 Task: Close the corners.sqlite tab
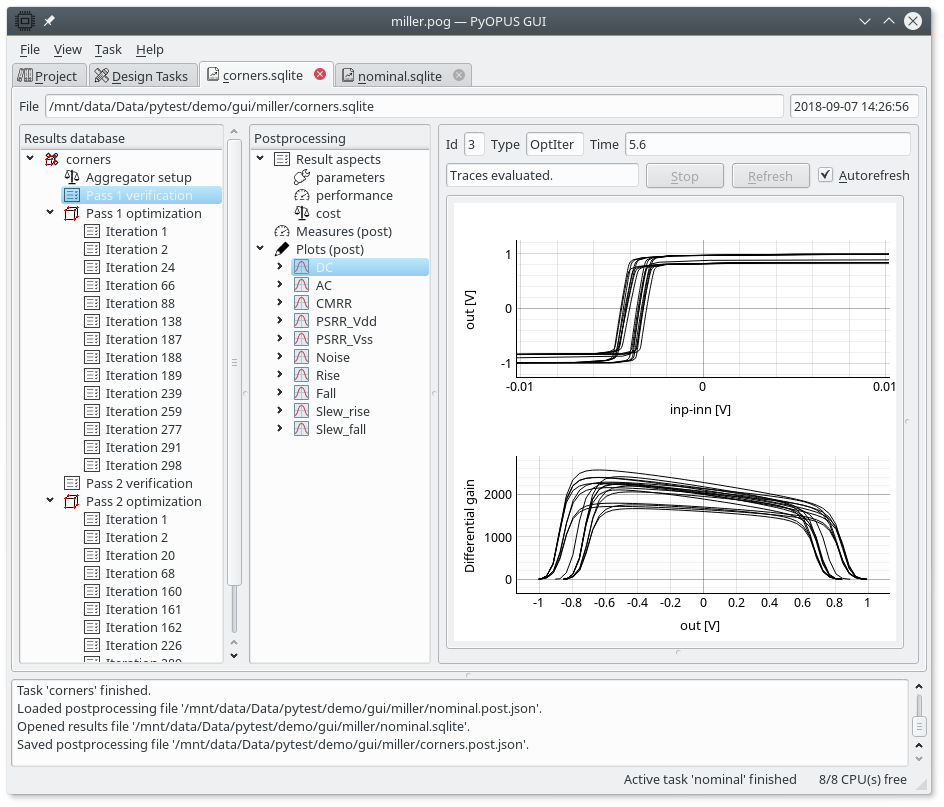(x=320, y=74)
